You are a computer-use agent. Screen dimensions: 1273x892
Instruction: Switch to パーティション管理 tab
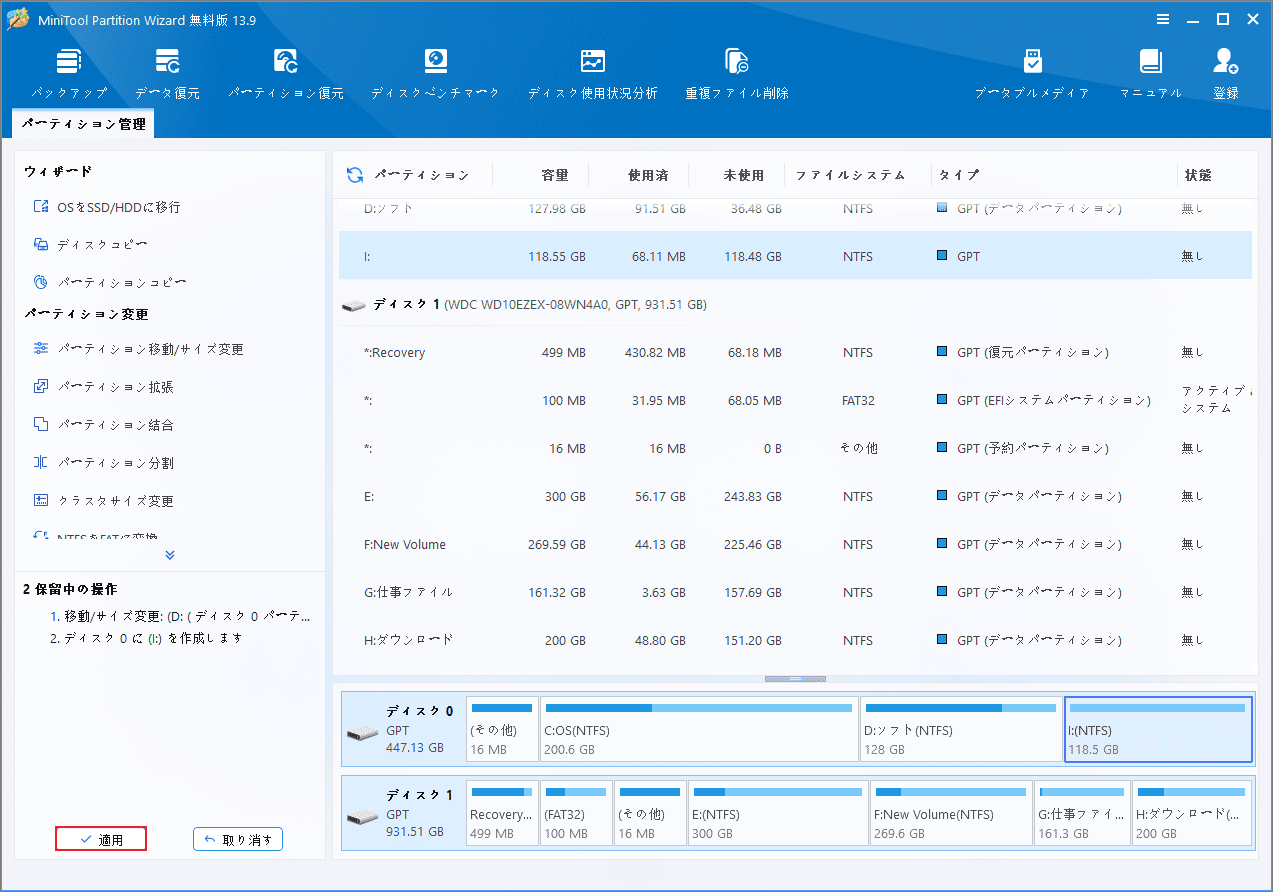(x=84, y=124)
